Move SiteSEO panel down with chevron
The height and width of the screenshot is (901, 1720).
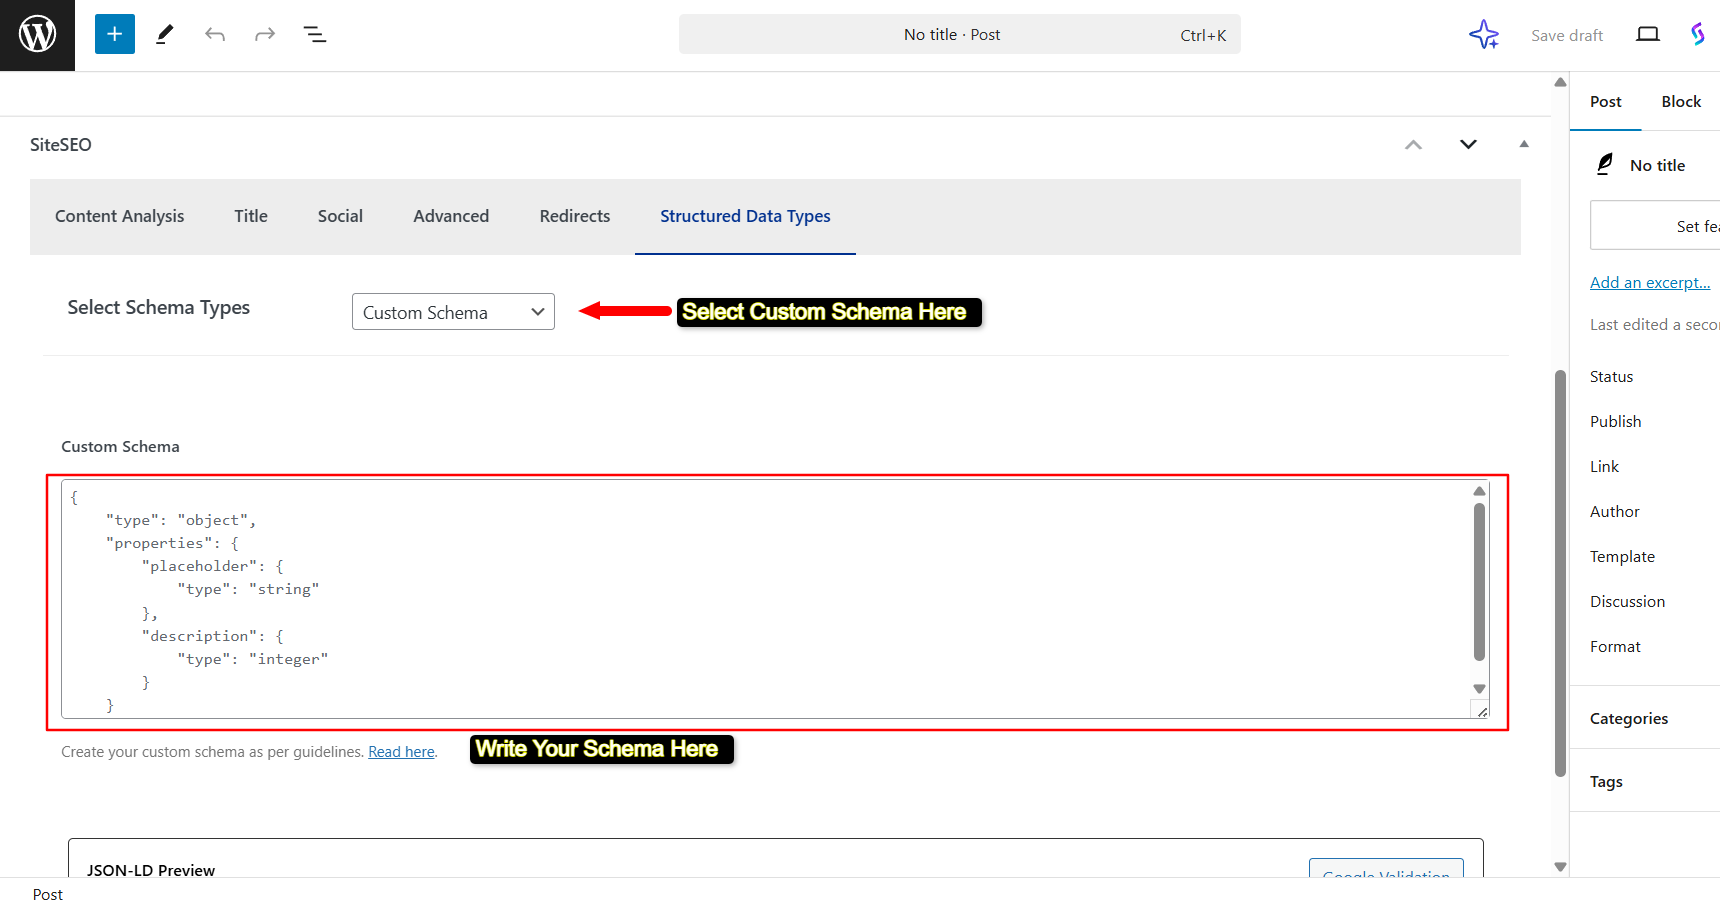coord(1468,145)
